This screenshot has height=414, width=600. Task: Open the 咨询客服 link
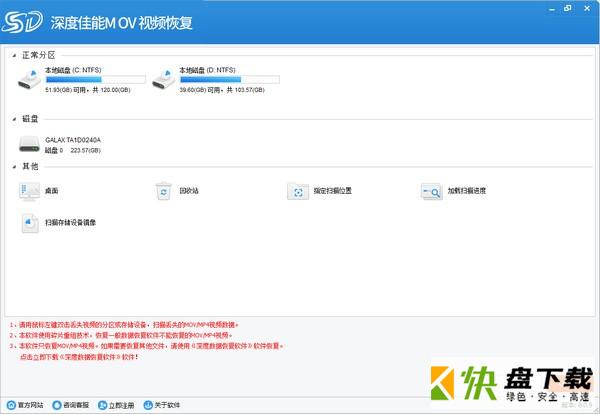coord(76,405)
